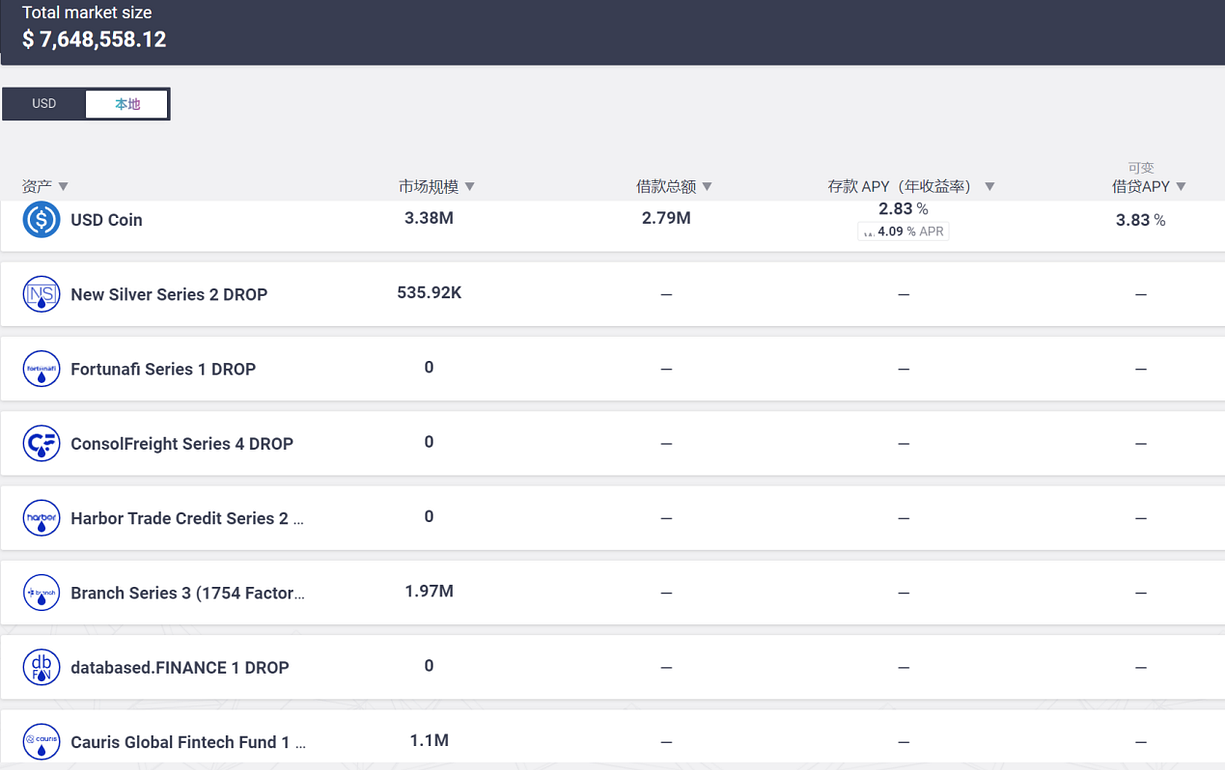
Task: Switch currency display to USD
Action: click(44, 104)
